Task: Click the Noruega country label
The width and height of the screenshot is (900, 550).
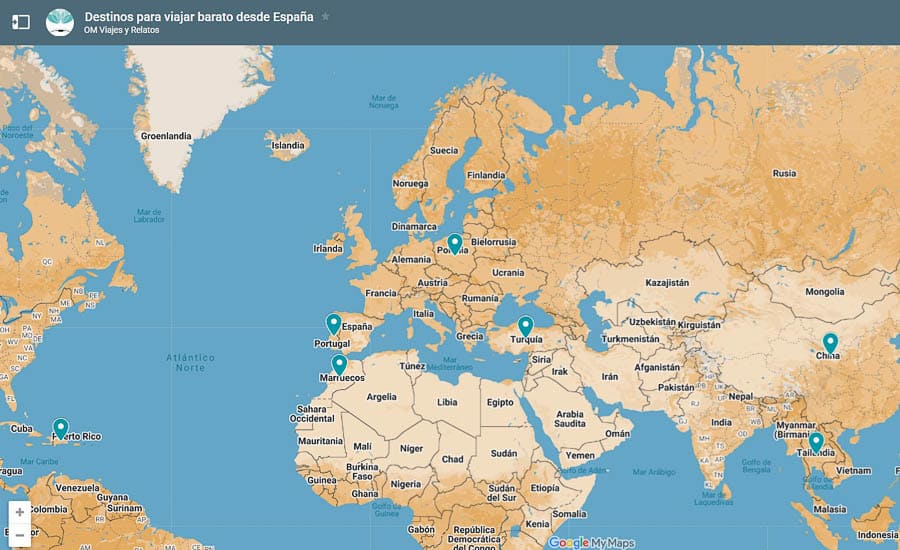Action: click(x=410, y=183)
